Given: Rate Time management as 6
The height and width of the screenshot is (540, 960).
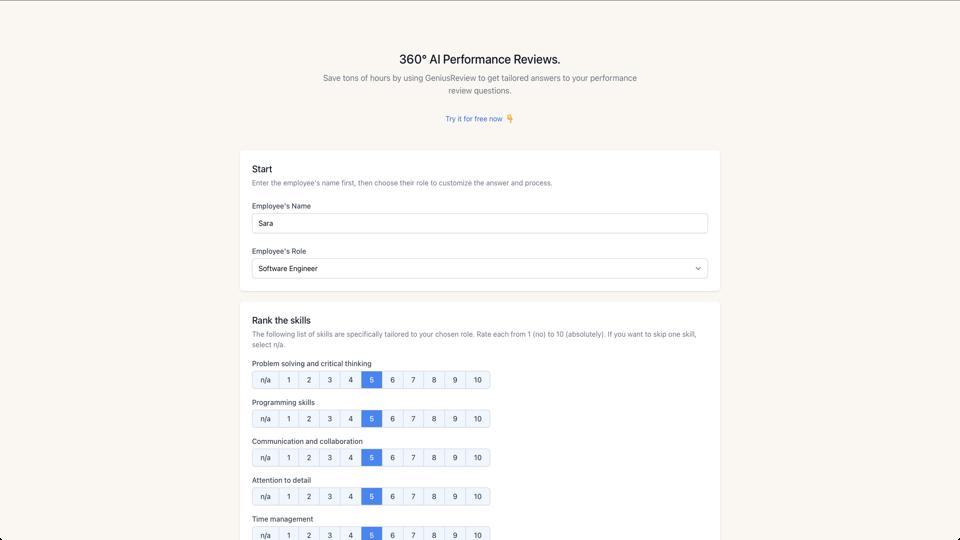Looking at the screenshot, I should (392, 534).
